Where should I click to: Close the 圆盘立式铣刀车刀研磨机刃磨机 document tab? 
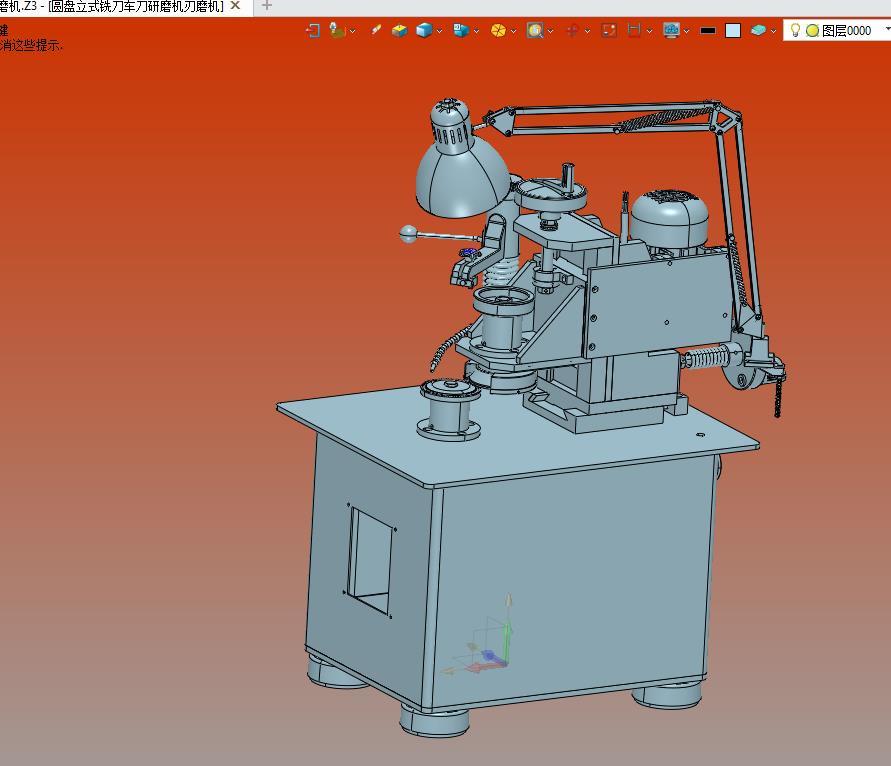235,6
